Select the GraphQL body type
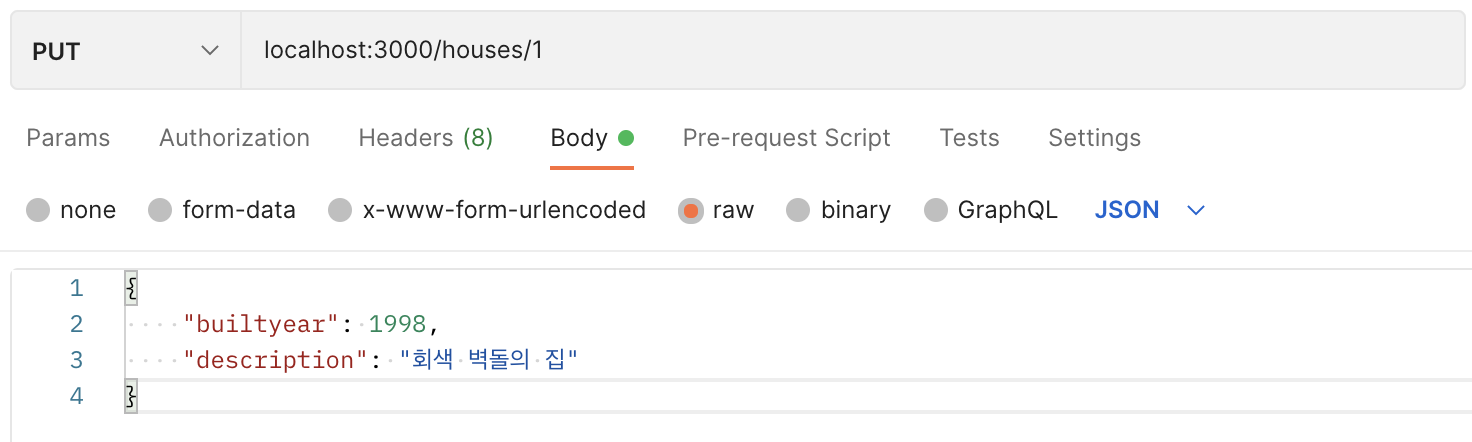The image size is (1472, 442). 936,211
